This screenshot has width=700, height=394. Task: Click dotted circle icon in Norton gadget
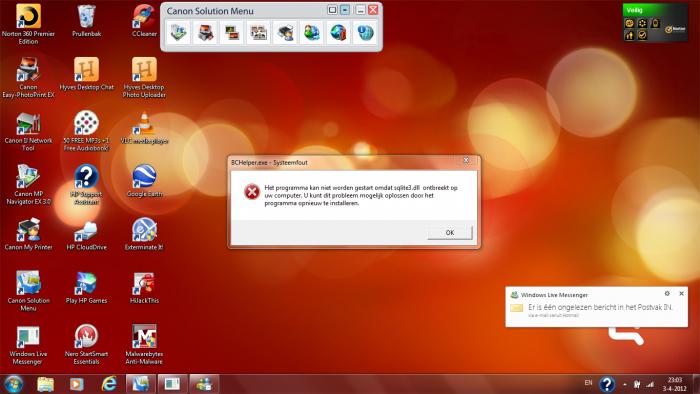642,23
